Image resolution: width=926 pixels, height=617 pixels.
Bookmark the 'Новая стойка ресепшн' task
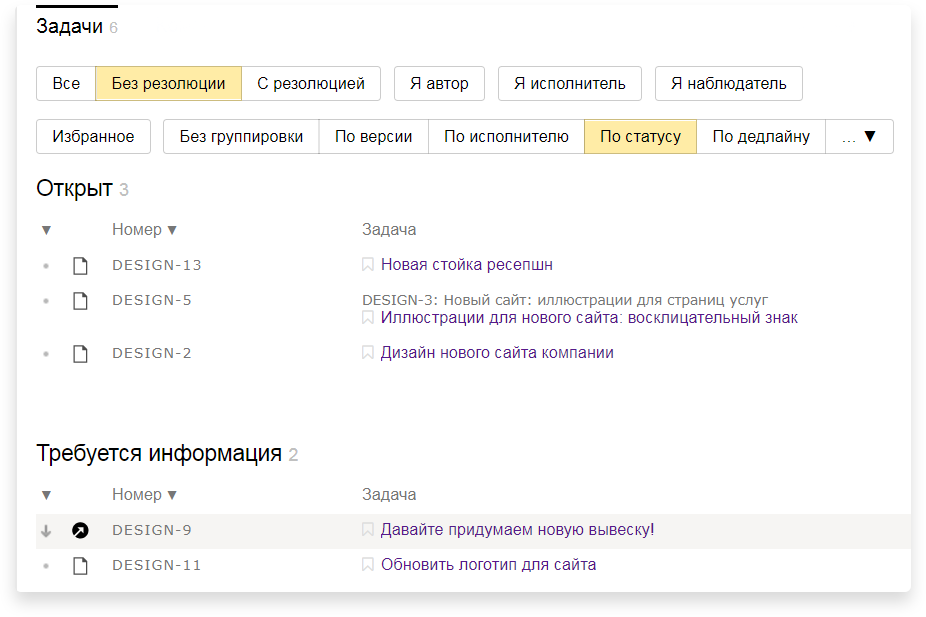click(x=367, y=265)
